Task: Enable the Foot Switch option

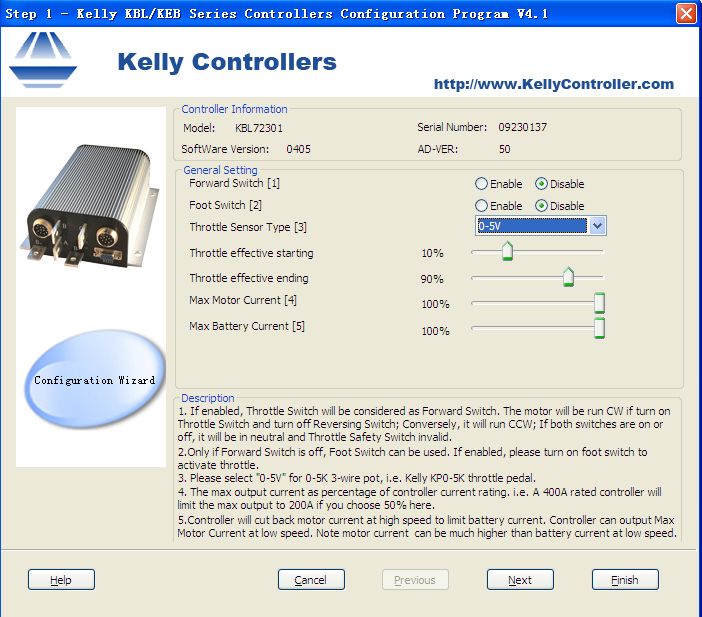Action: 482,206
